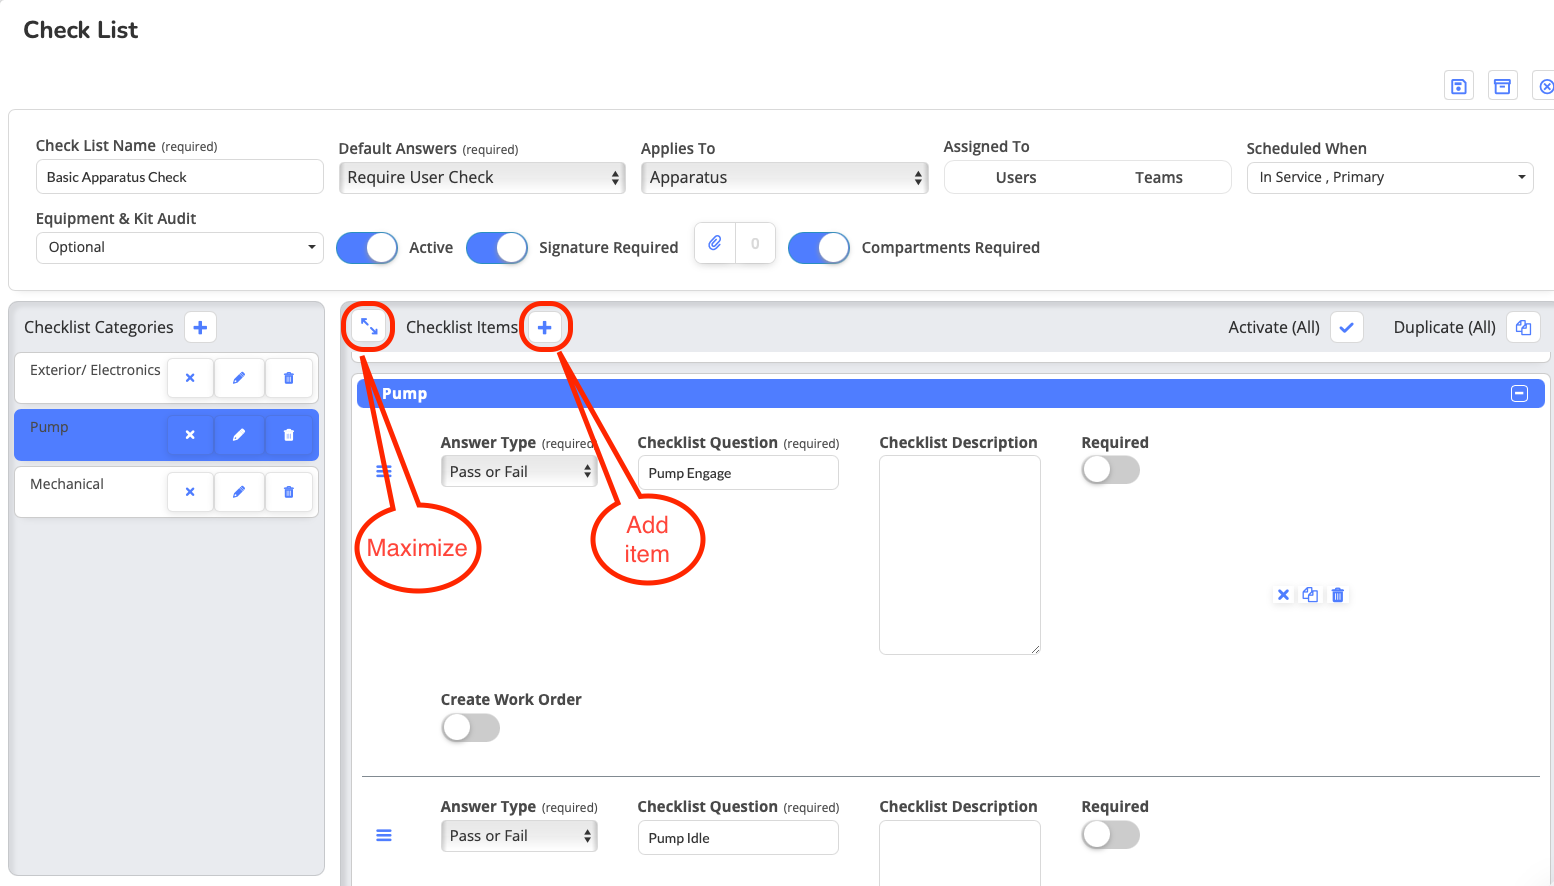Open the Default Answers dropdown
Image resolution: width=1554 pixels, height=886 pixels.
click(482, 178)
